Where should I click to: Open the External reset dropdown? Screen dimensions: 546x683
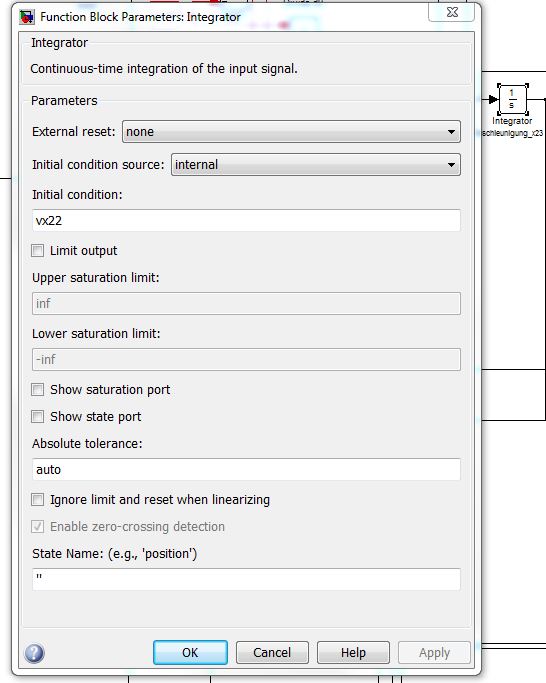[x=291, y=132]
